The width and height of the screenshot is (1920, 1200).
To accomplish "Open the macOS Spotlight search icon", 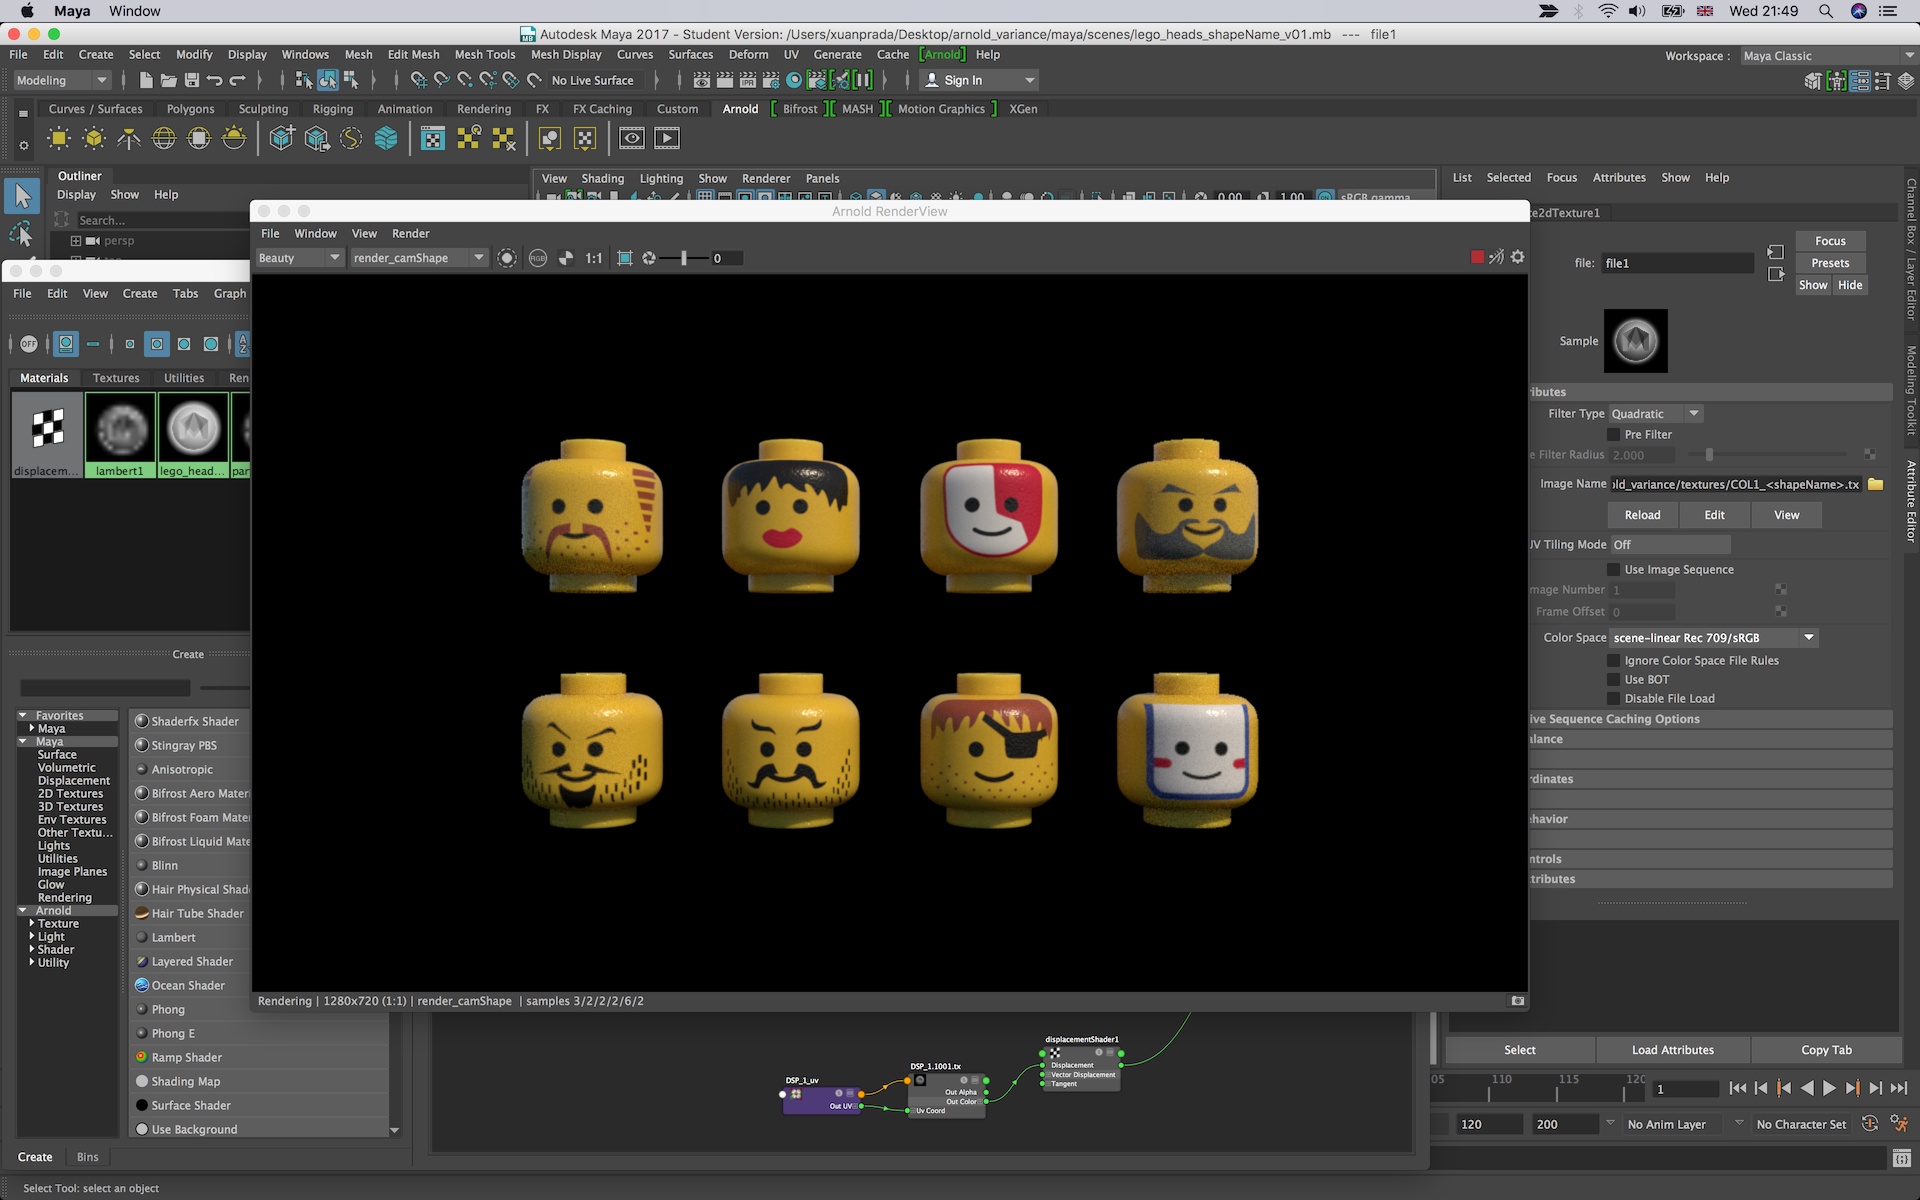I will (x=1826, y=11).
